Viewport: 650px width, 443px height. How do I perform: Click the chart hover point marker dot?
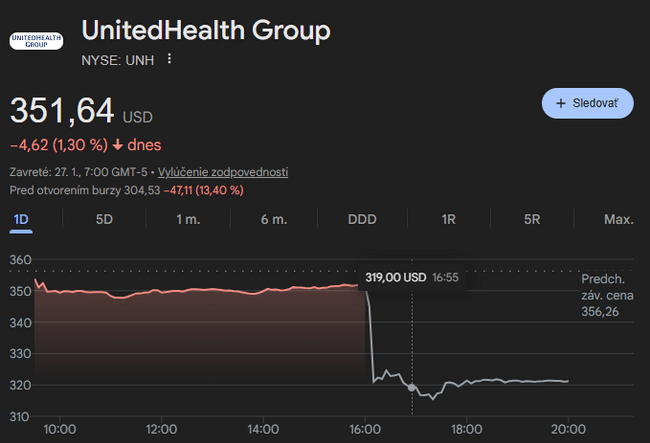click(411, 387)
